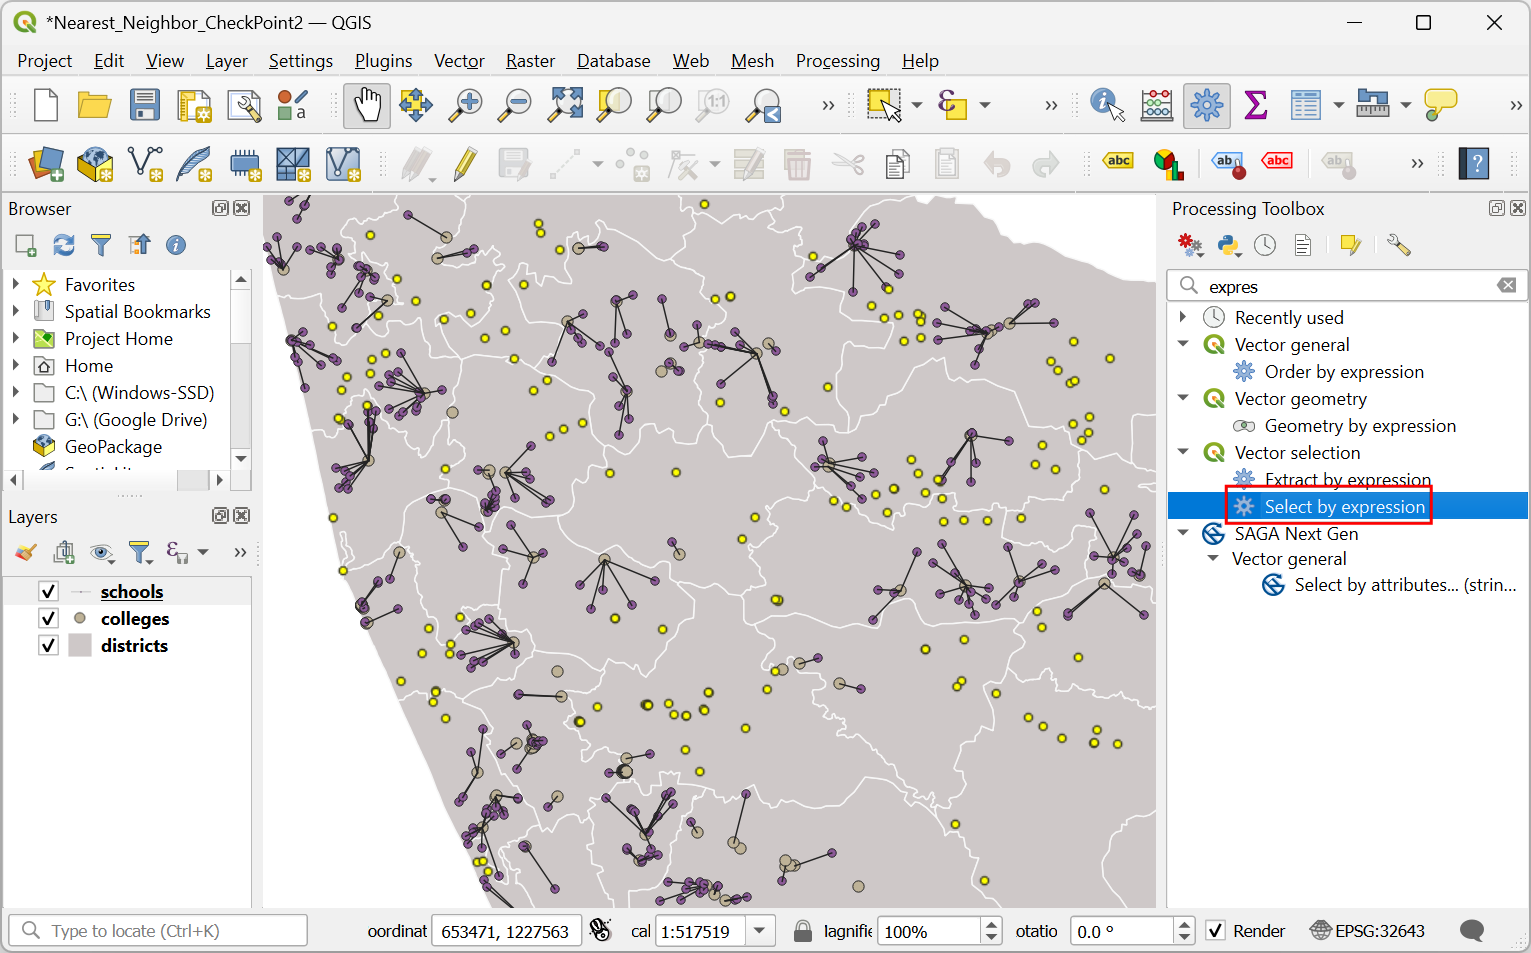
Task: Open the Vector menu
Action: coord(459,61)
